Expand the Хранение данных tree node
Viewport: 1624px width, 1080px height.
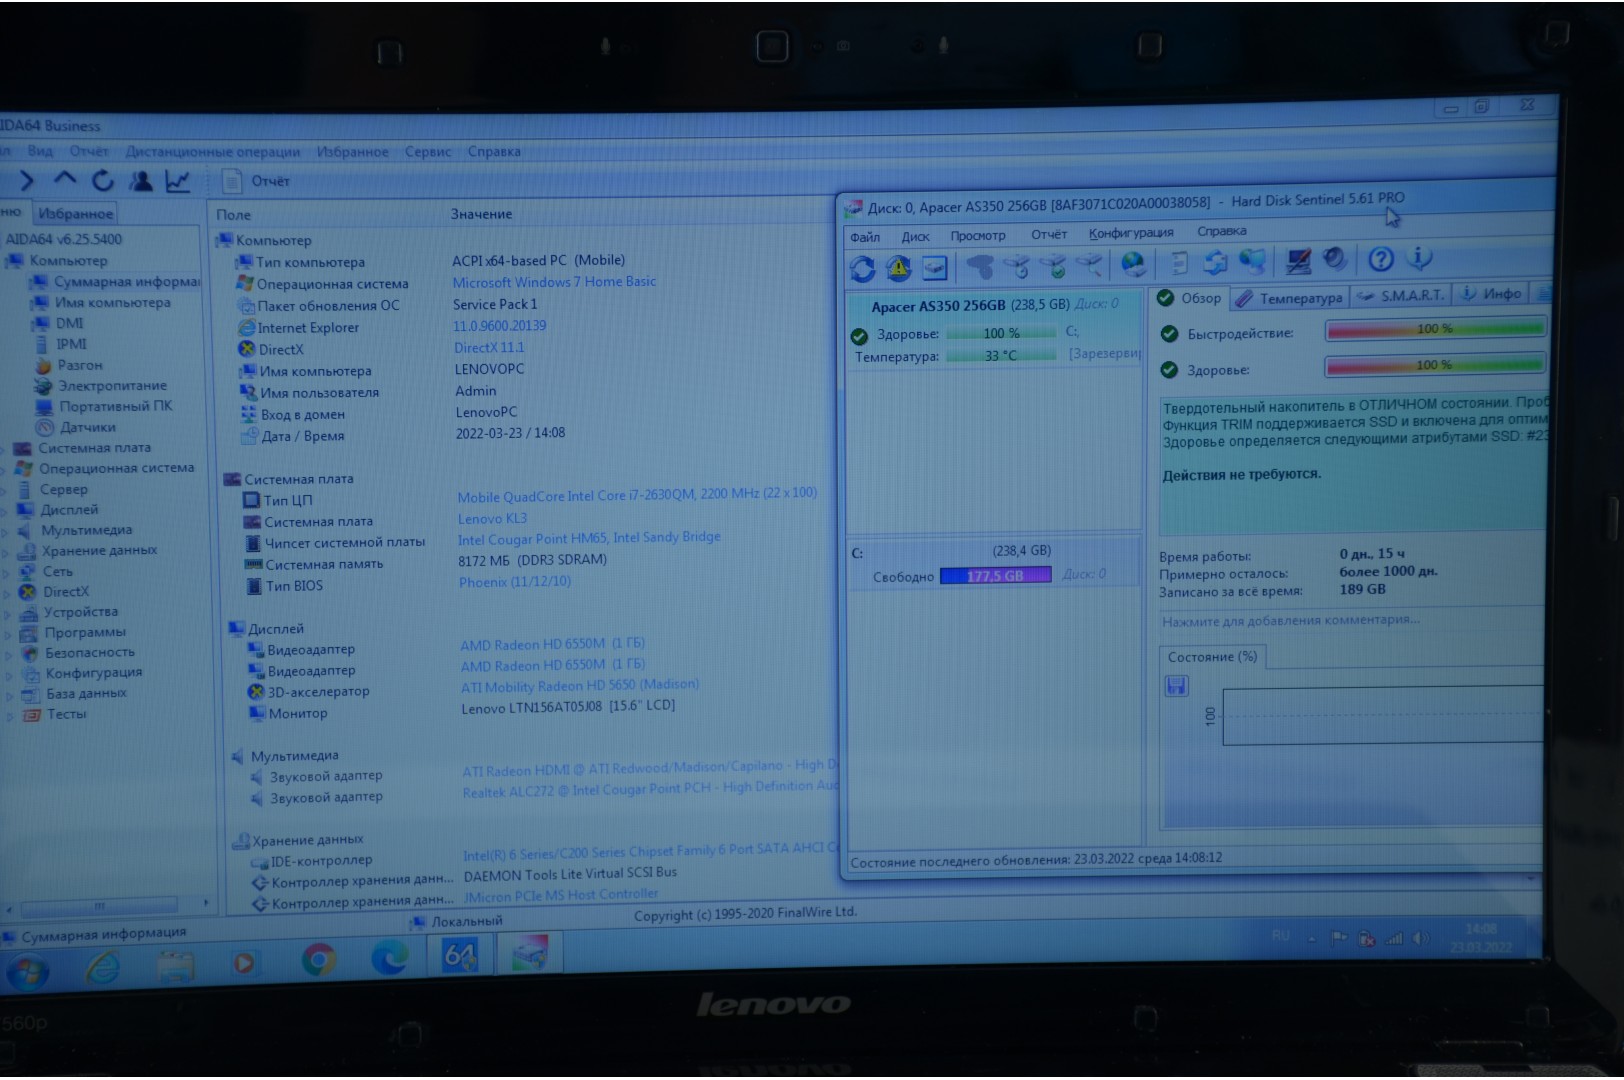point(7,551)
